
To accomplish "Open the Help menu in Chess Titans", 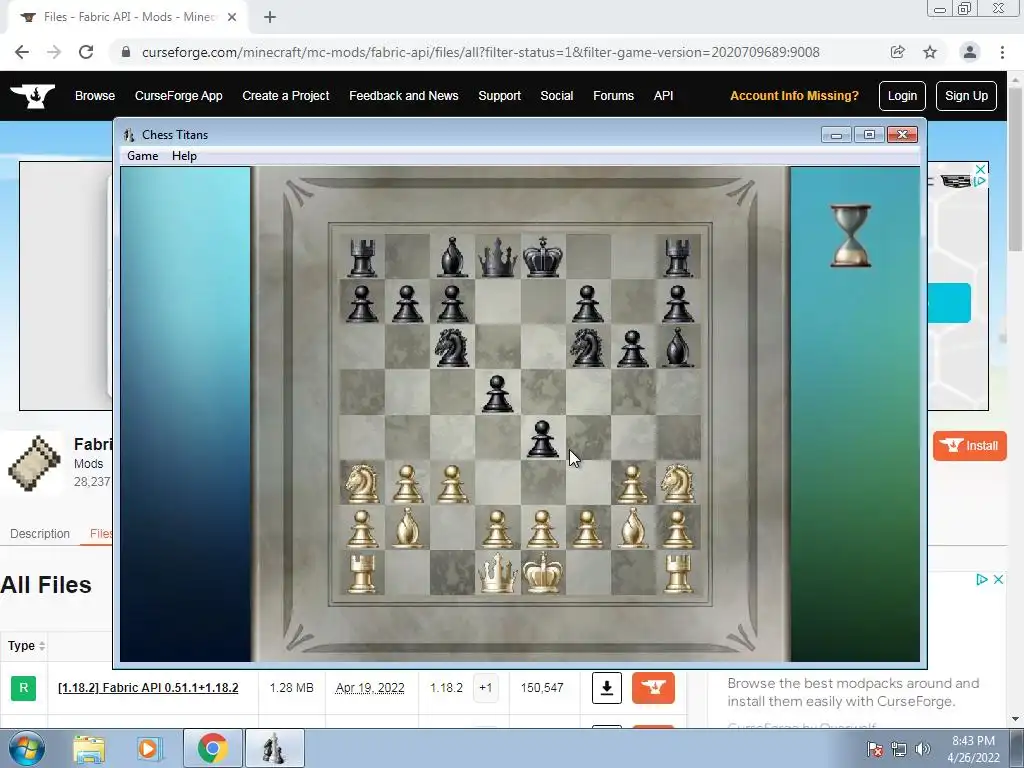I will click(184, 155).
